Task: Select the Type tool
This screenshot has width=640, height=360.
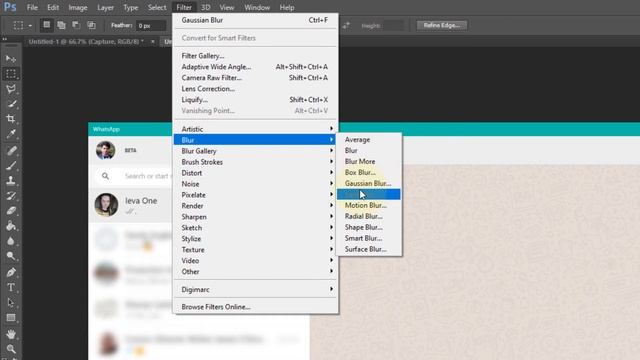Action: point(11,287)
